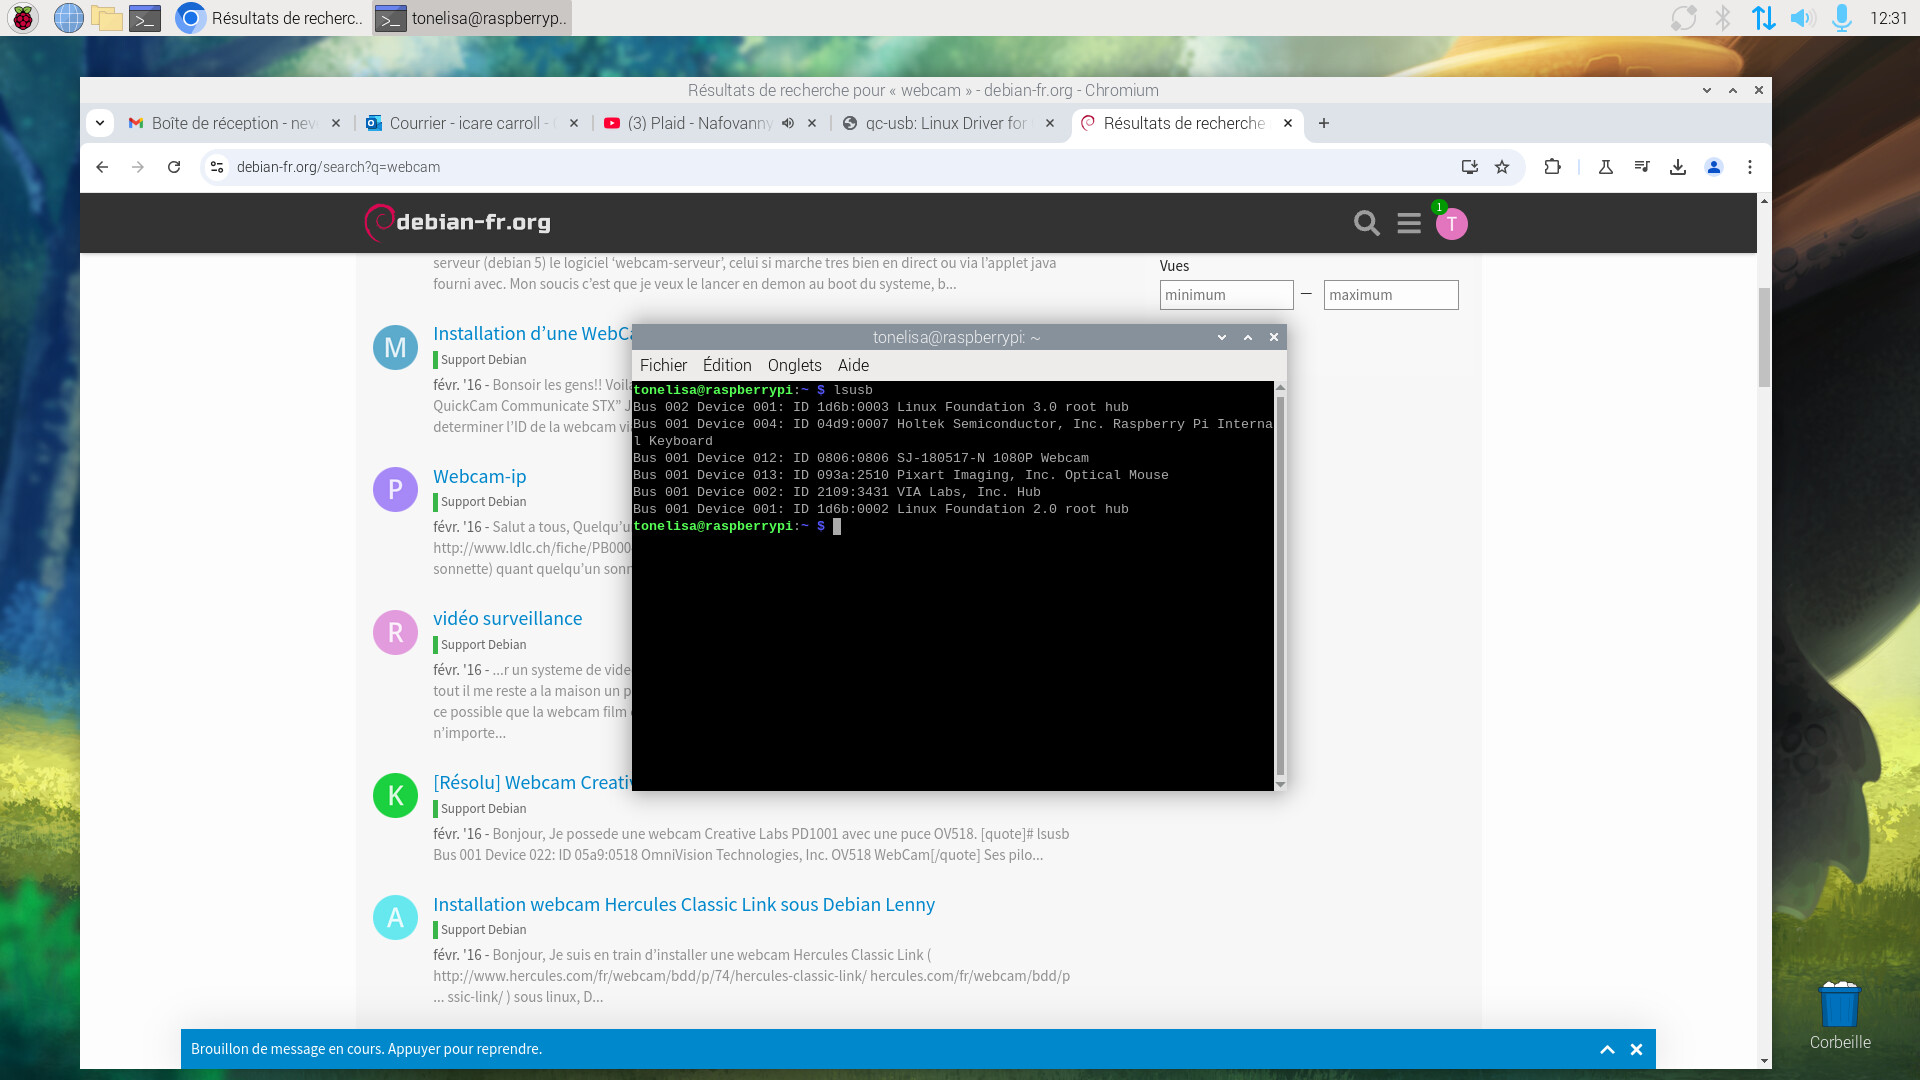The width and height of the screenshot is (1920, 1080).
Task: View site information icon in address bar
Action: (x=217, y=167)
